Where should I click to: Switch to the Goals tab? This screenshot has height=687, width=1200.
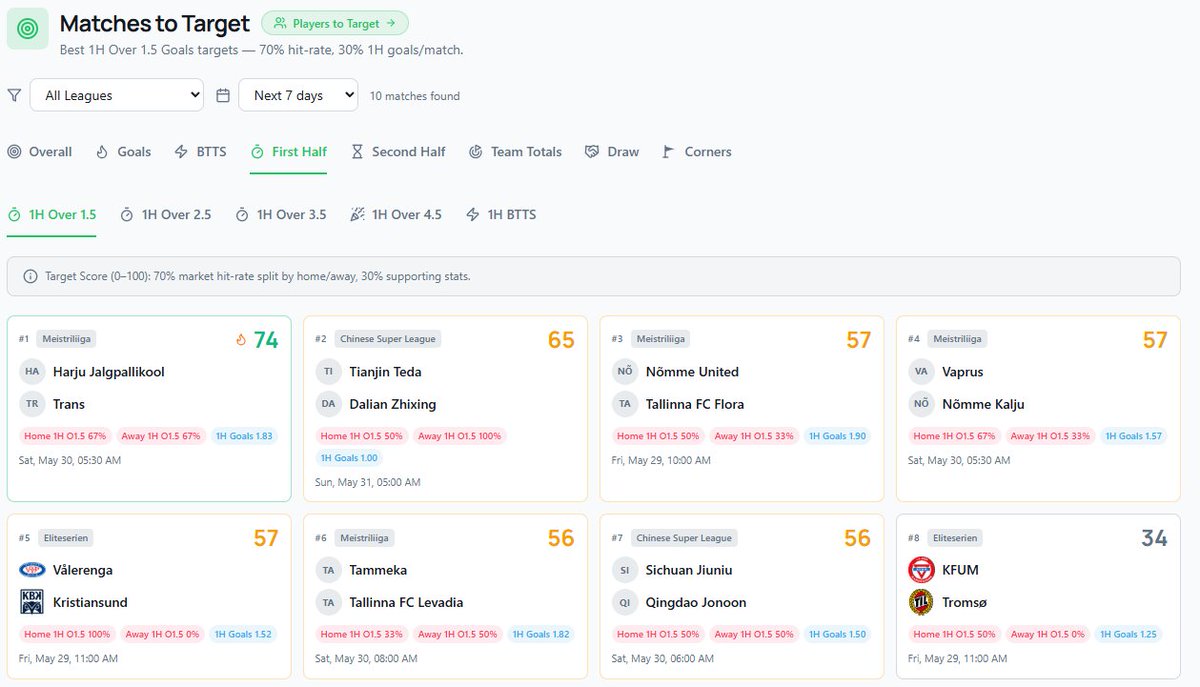coord(123,152)
